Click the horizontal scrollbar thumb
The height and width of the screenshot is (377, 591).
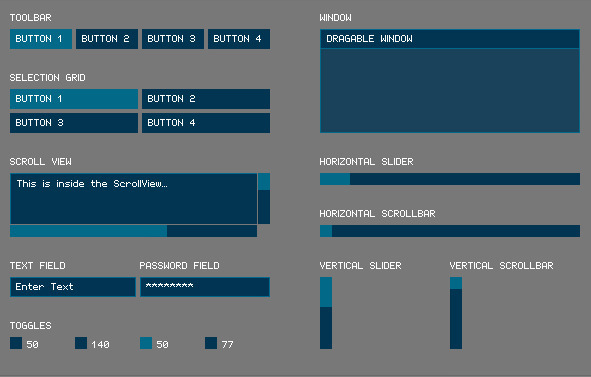coord(326,231)
